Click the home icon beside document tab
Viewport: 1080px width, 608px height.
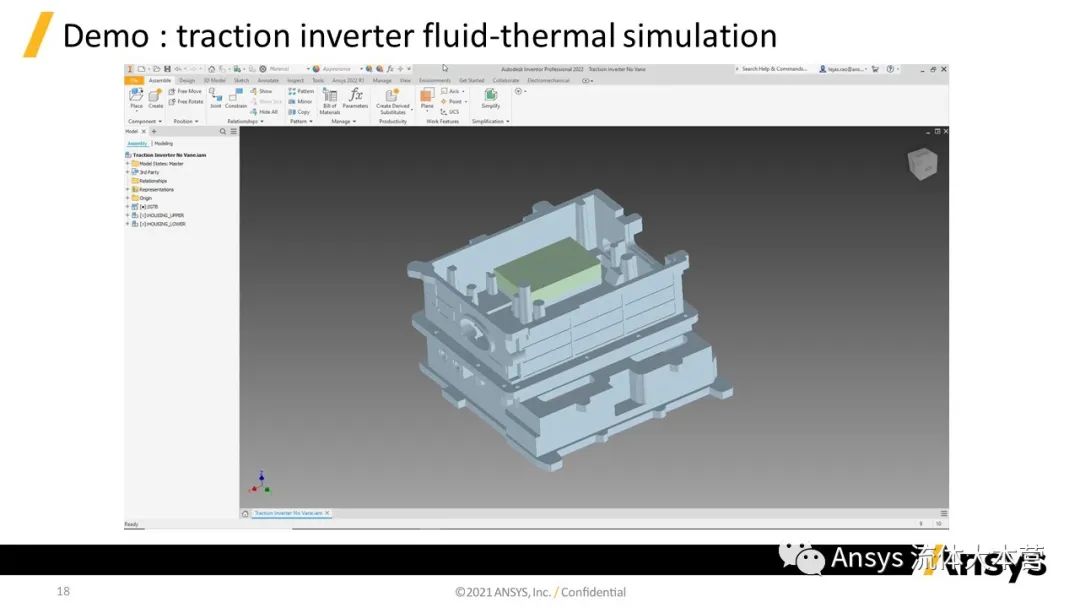coord(245,514)
